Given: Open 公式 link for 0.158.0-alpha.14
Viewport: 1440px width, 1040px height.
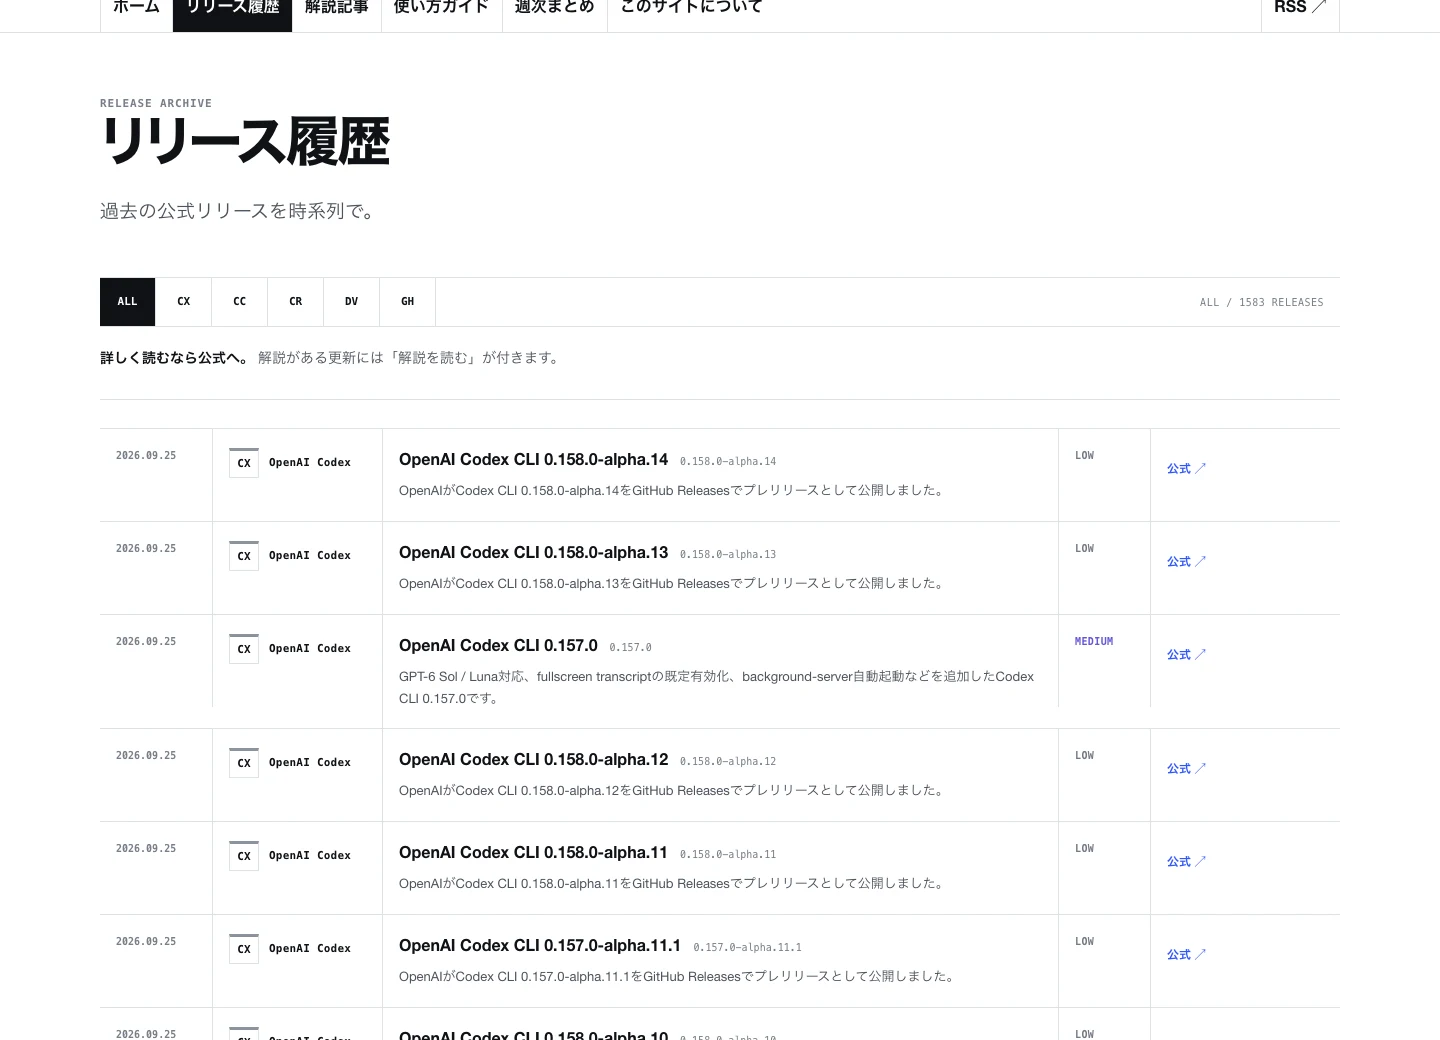Looking at the screenshot, I should click(x=1186, y=469).
